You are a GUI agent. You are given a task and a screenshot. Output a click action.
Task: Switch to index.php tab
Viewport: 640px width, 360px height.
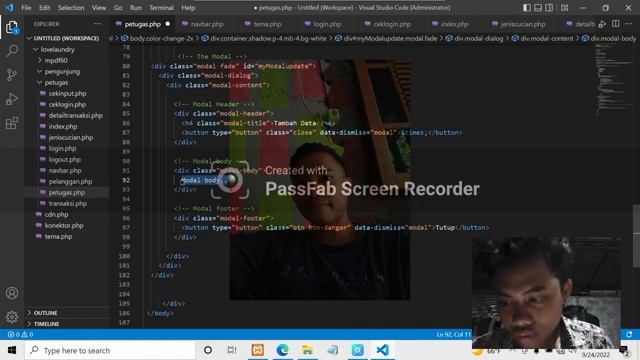click(x=454, y=24)
